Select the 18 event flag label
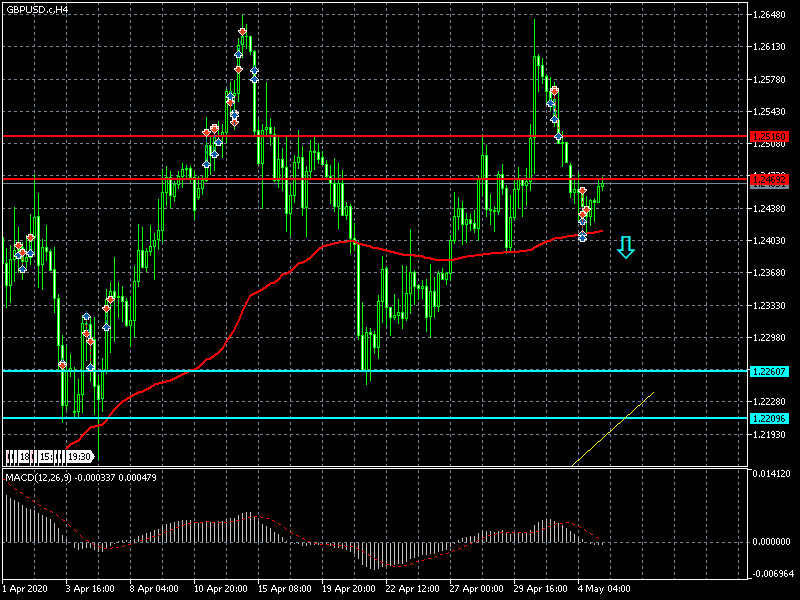 (24, 457)
